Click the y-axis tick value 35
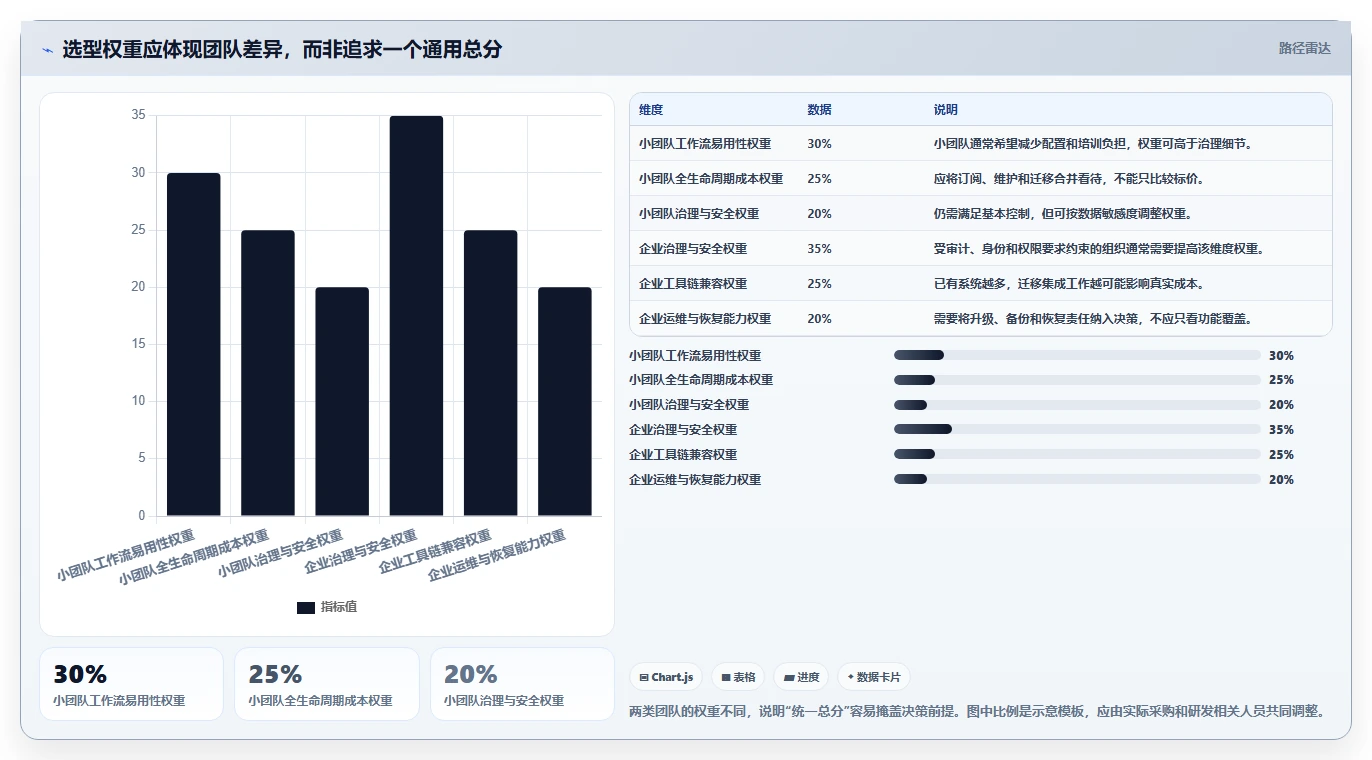The width and height of the screenshot is (1372, 760). pos(138,115)
